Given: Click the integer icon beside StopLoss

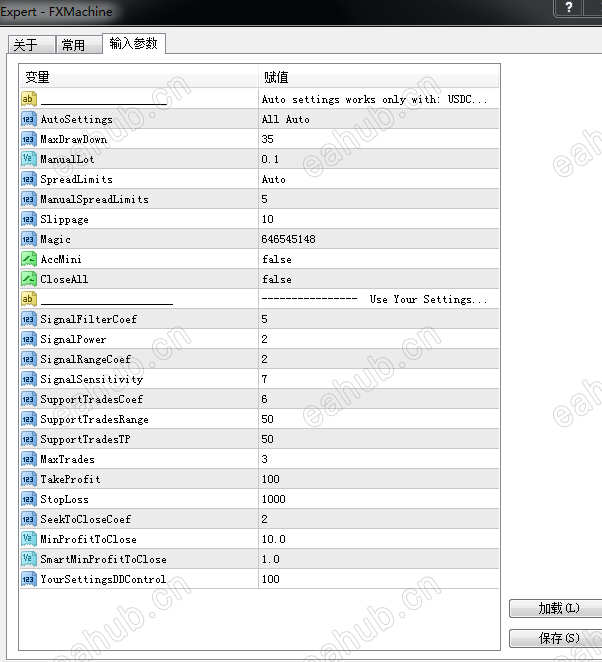Looking at the screenshot, I should pos(29,499).
